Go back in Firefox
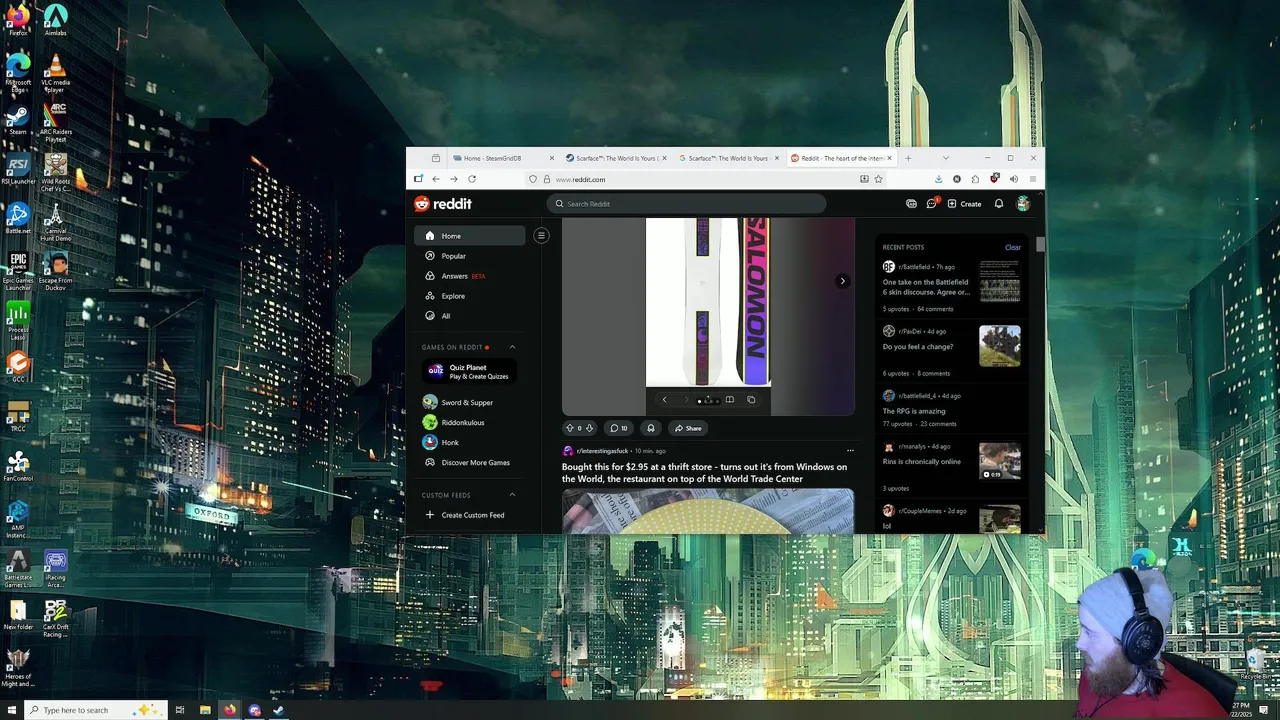Screen dimensions: 1280x720 (x=435, y=179)
